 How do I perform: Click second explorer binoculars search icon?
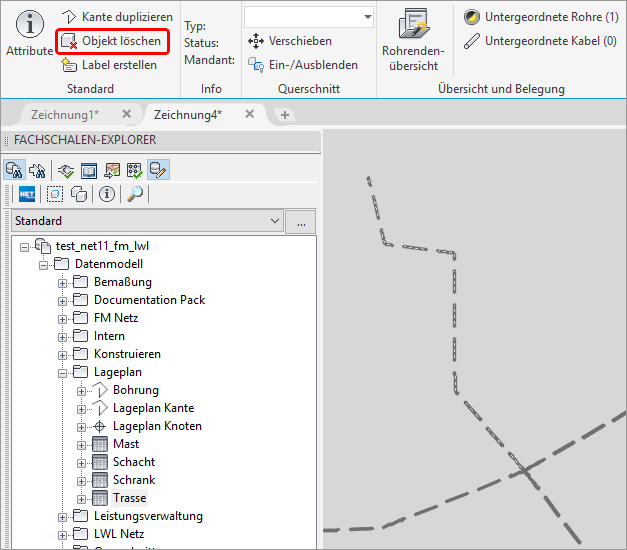click(x=37, y=171)
